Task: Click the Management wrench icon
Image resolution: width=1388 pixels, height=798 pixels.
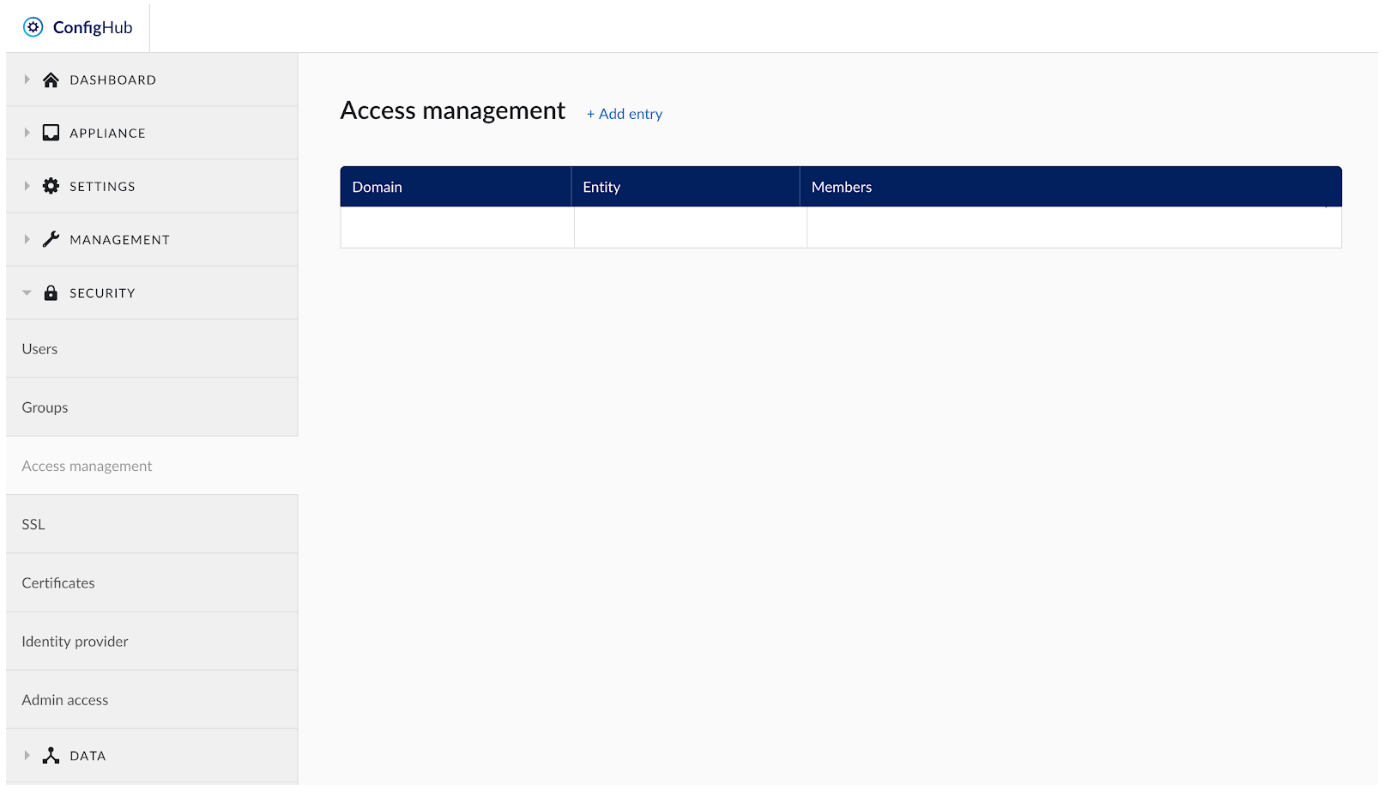Action: tap(51, 239)
